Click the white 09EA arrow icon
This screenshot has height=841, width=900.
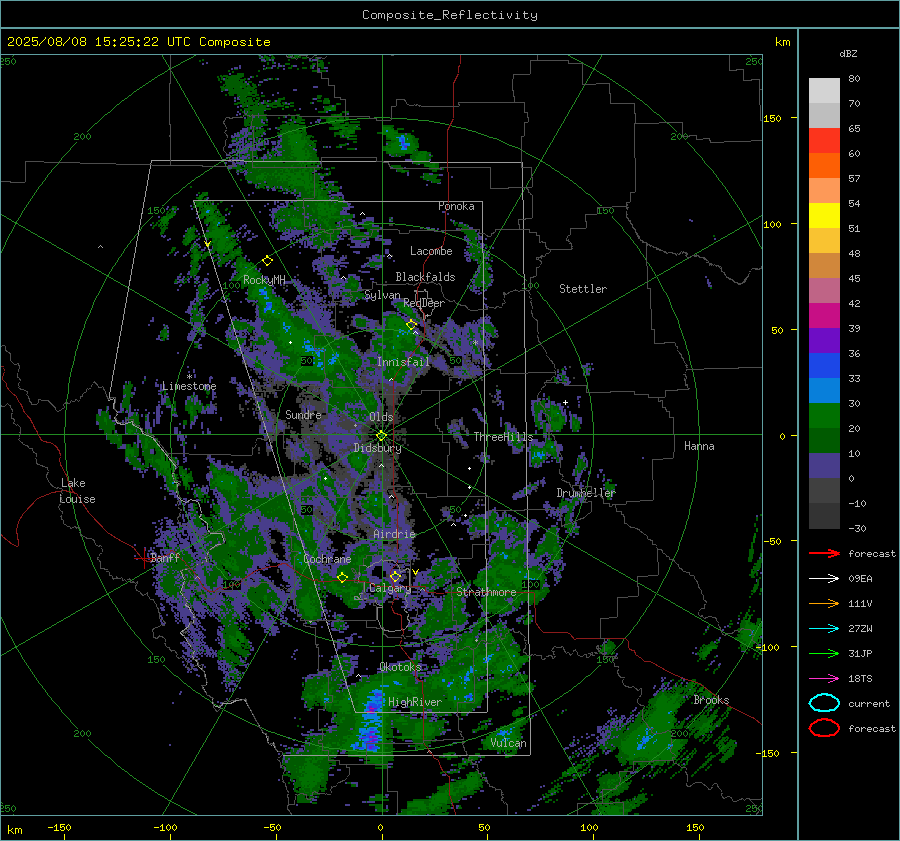point(824,579)
